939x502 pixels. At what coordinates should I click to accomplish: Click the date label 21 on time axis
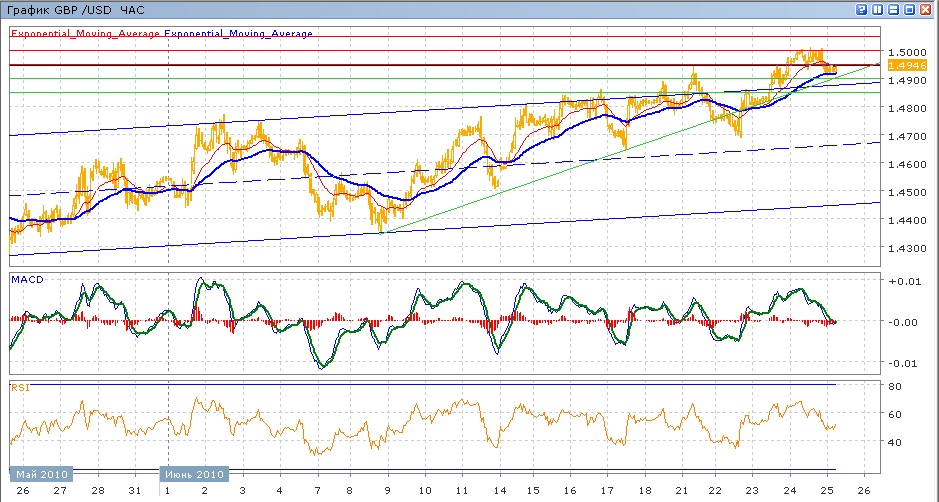683,490
